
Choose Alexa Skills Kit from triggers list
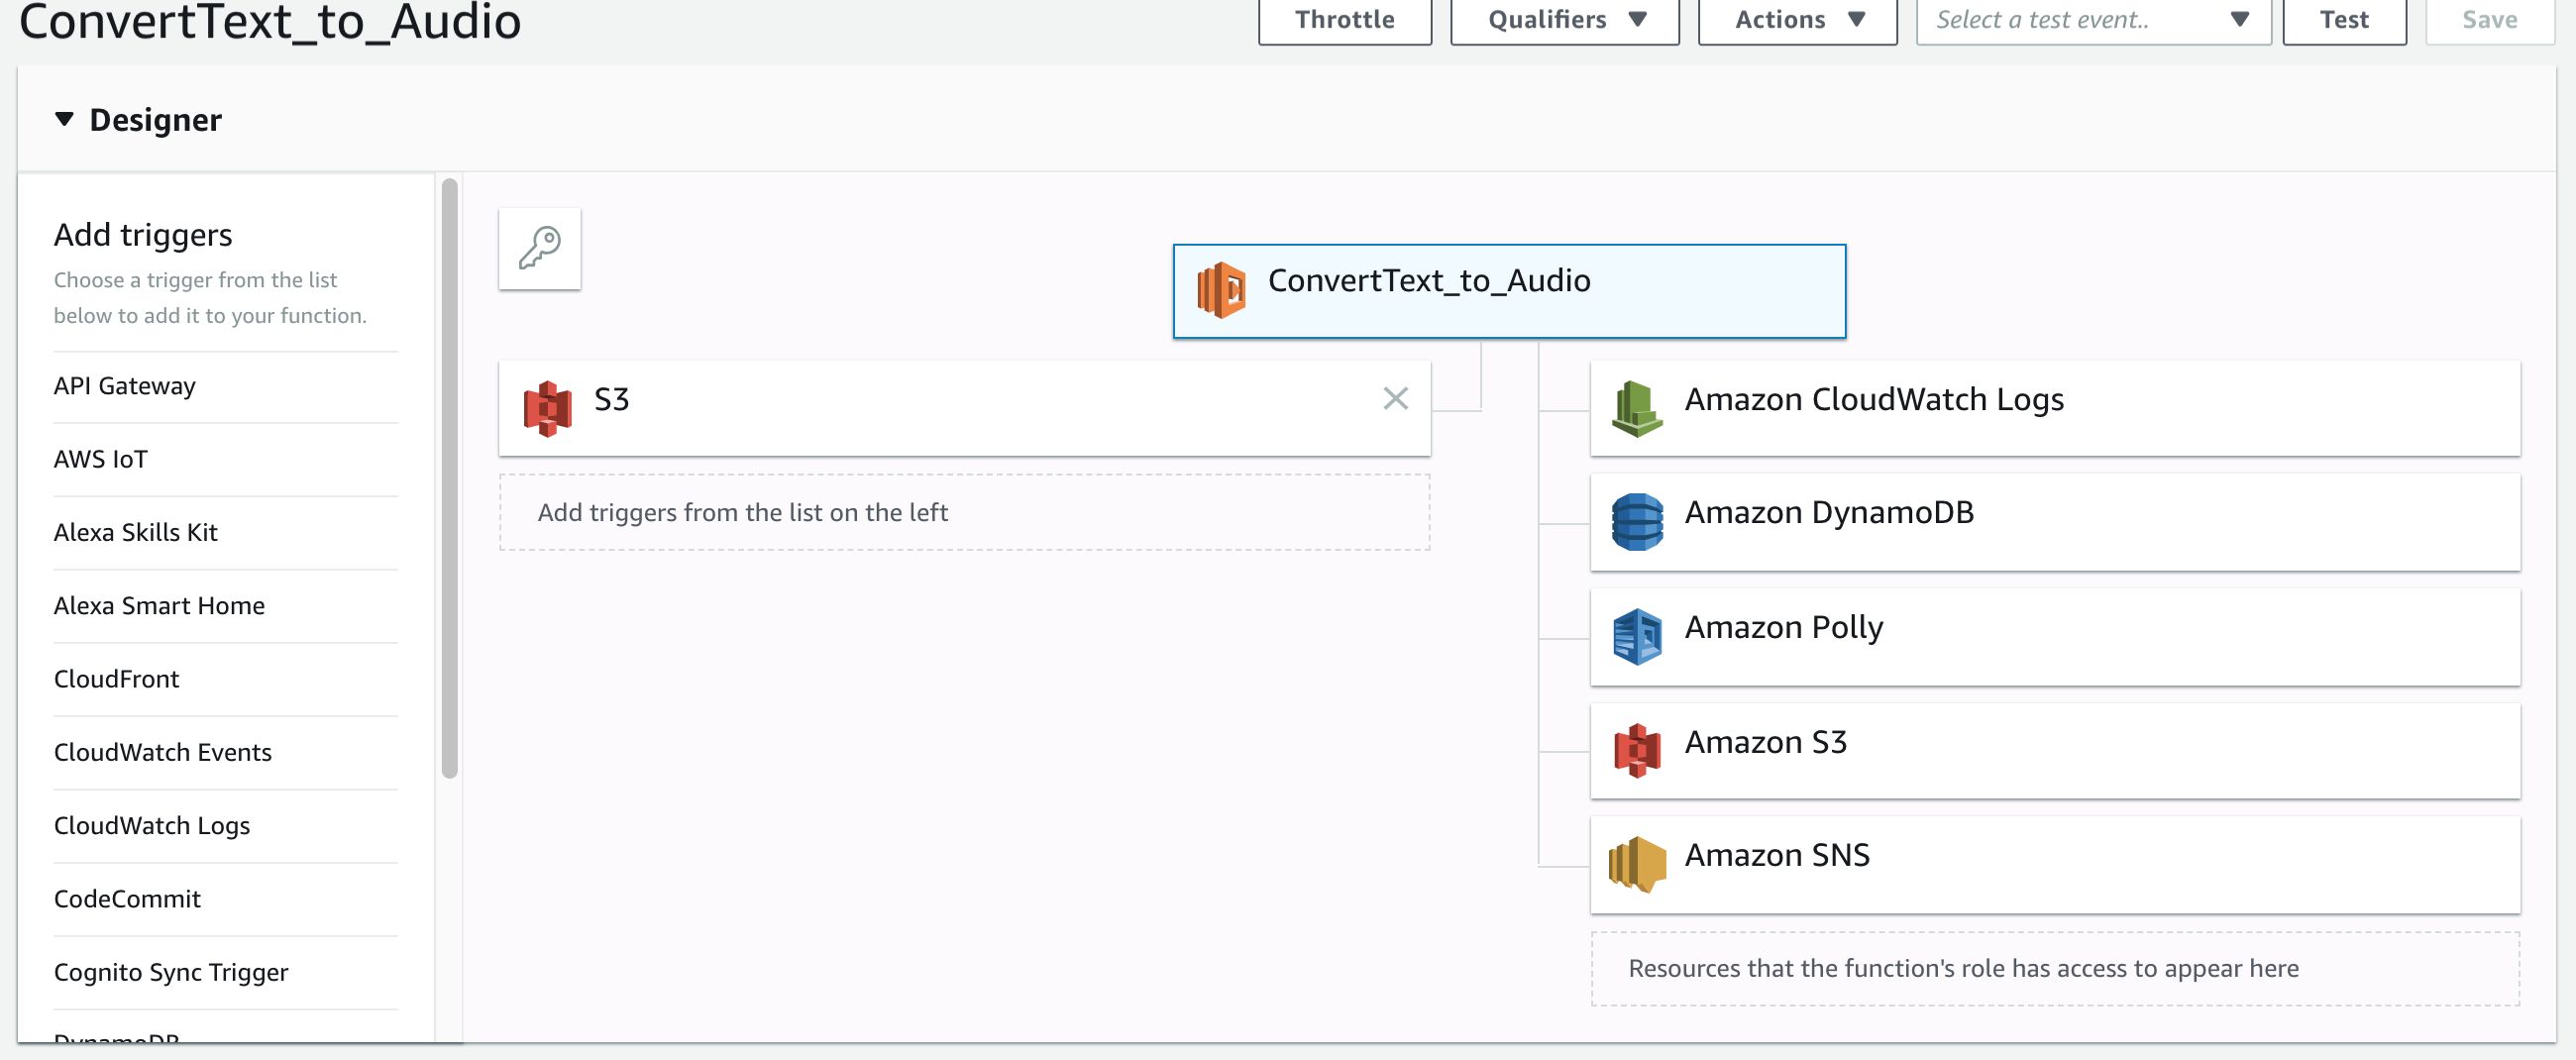click(x=136, y=532)
